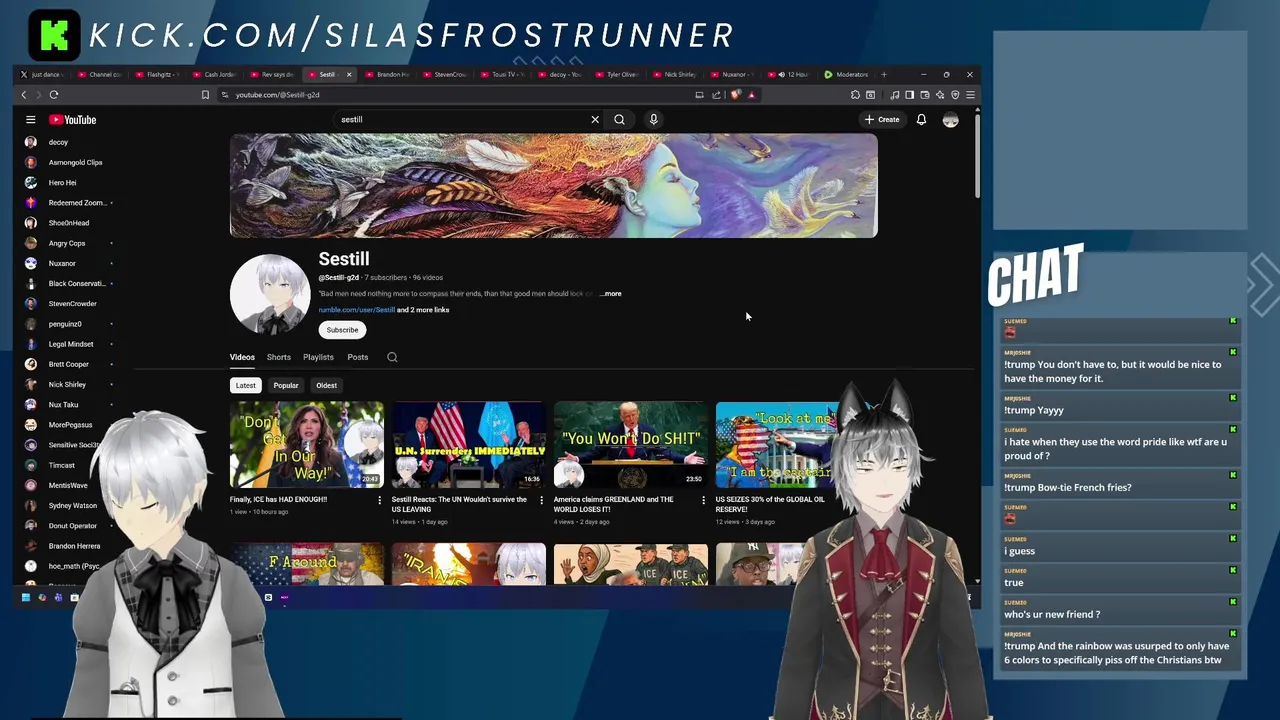Switch to the Posts channel tab

click(357, 357)
